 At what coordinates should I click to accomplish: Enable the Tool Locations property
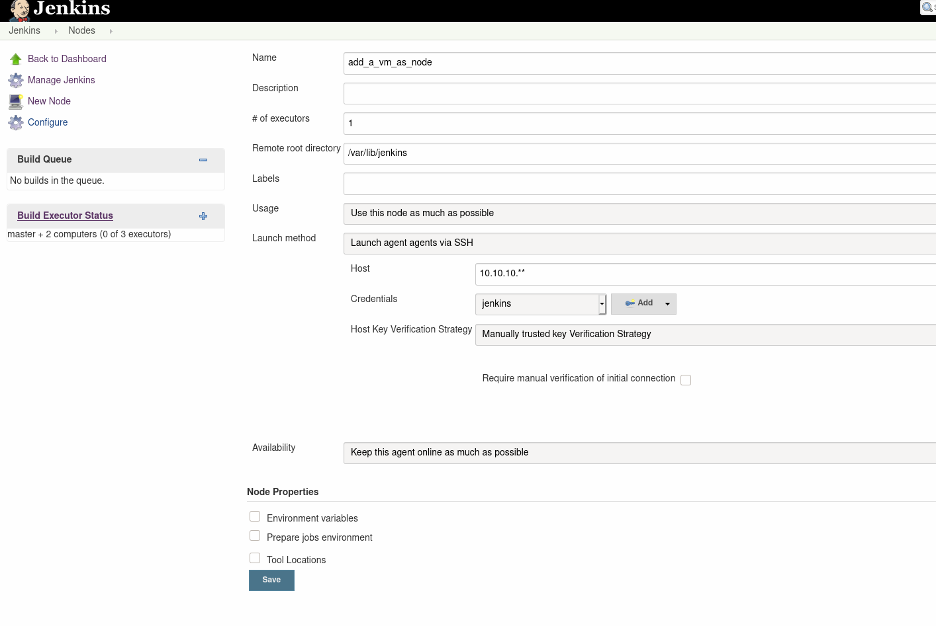coord(254,558)
